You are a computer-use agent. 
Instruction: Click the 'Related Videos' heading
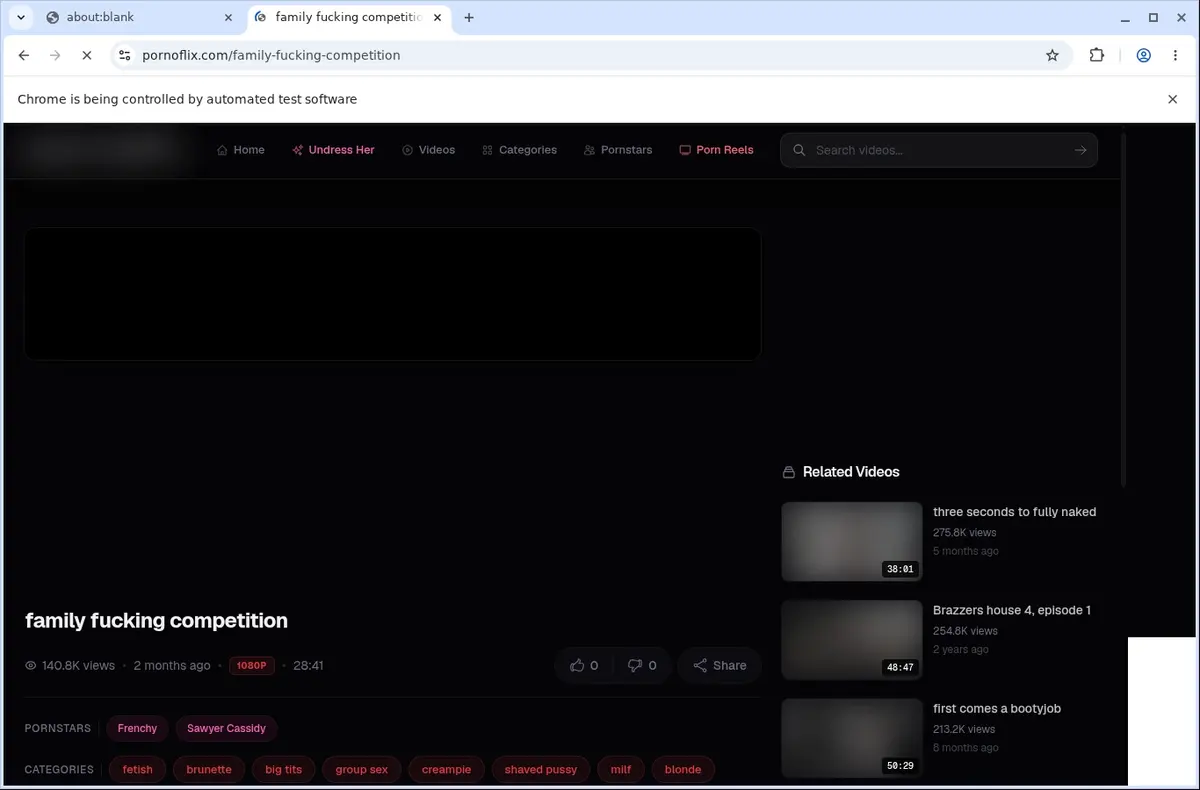point(851,472)
